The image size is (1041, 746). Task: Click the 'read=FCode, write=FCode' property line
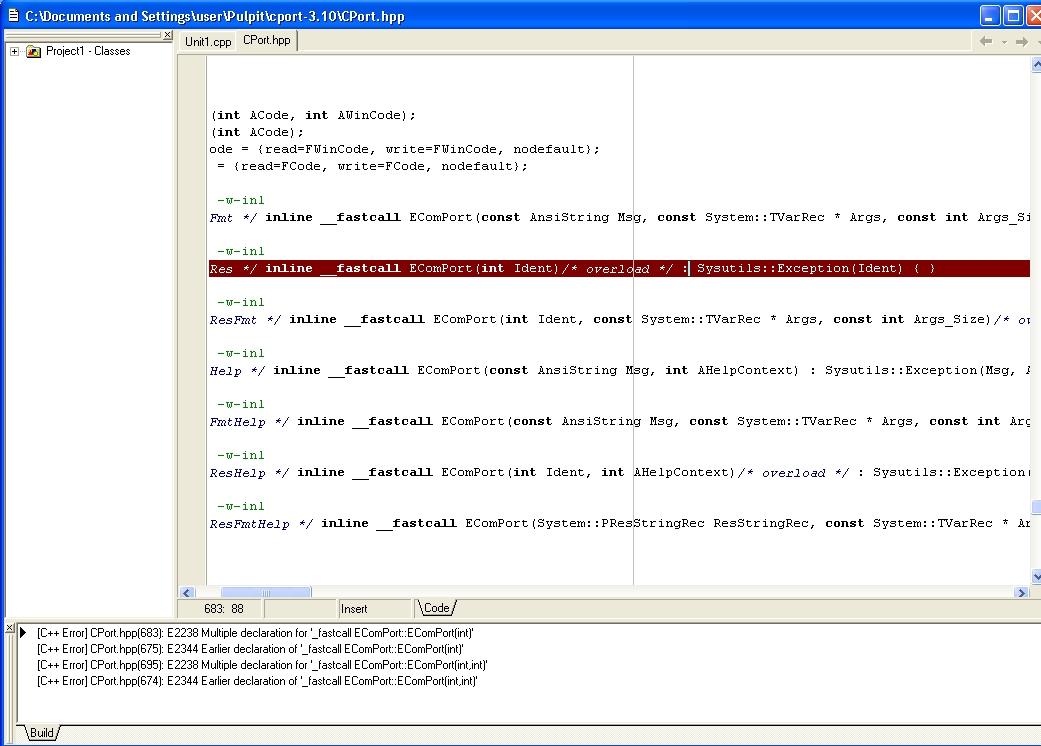(x=372, y=166)
